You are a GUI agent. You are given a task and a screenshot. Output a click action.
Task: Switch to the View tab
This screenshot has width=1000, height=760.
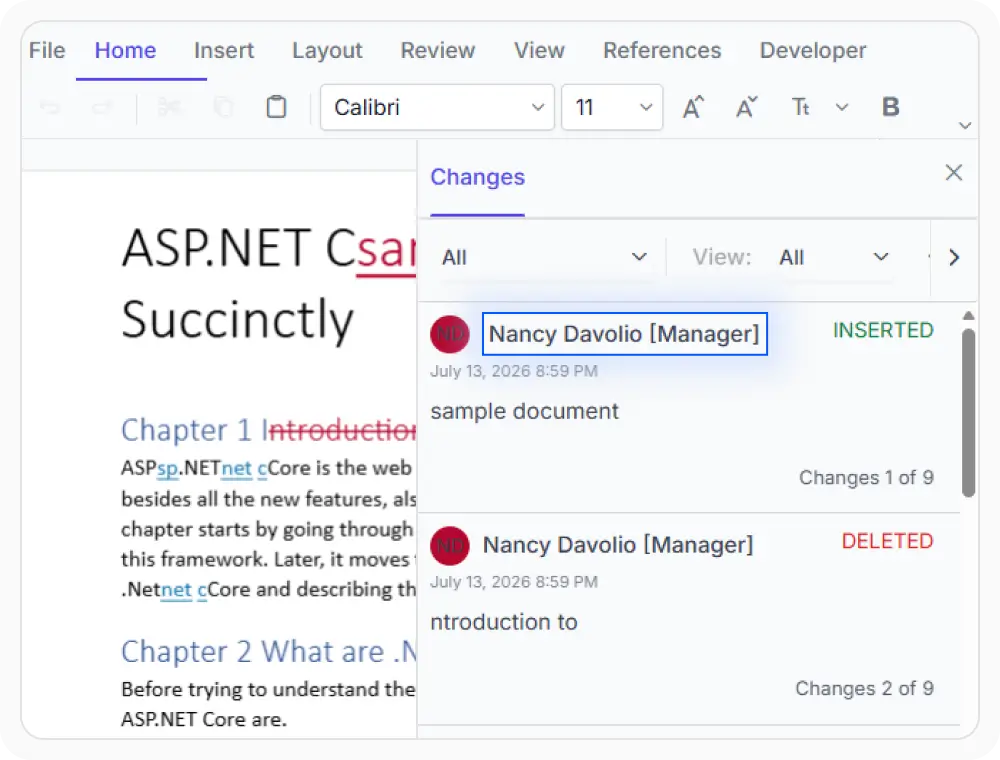pos(540,50)
